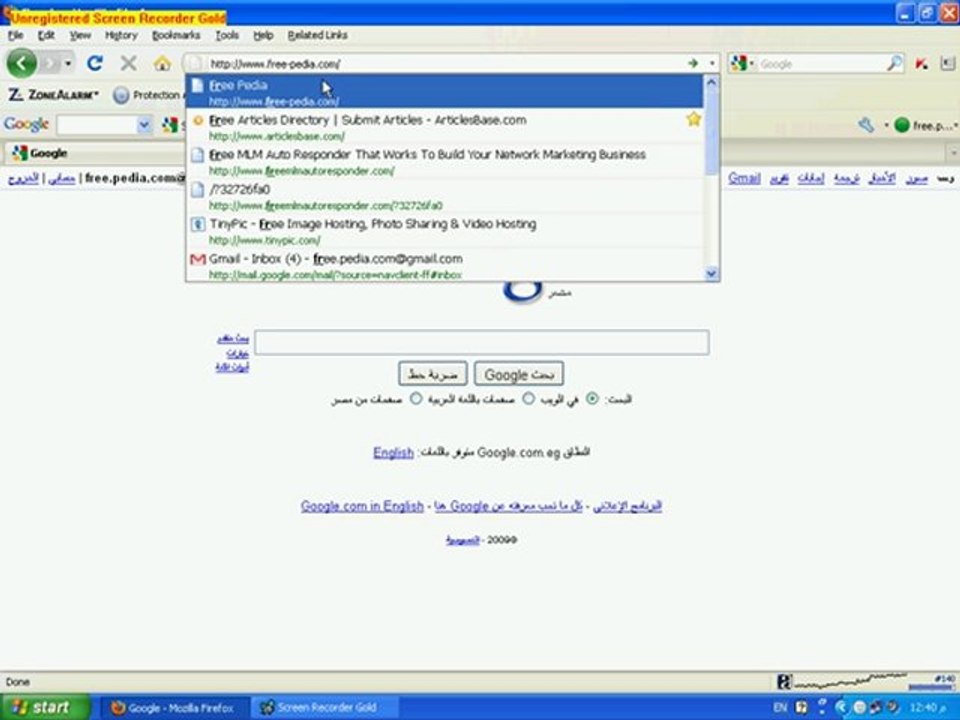Click the ZoneAlarm Protection button
This screenshot has height=720, width=960.
click(x=147, y=95)
